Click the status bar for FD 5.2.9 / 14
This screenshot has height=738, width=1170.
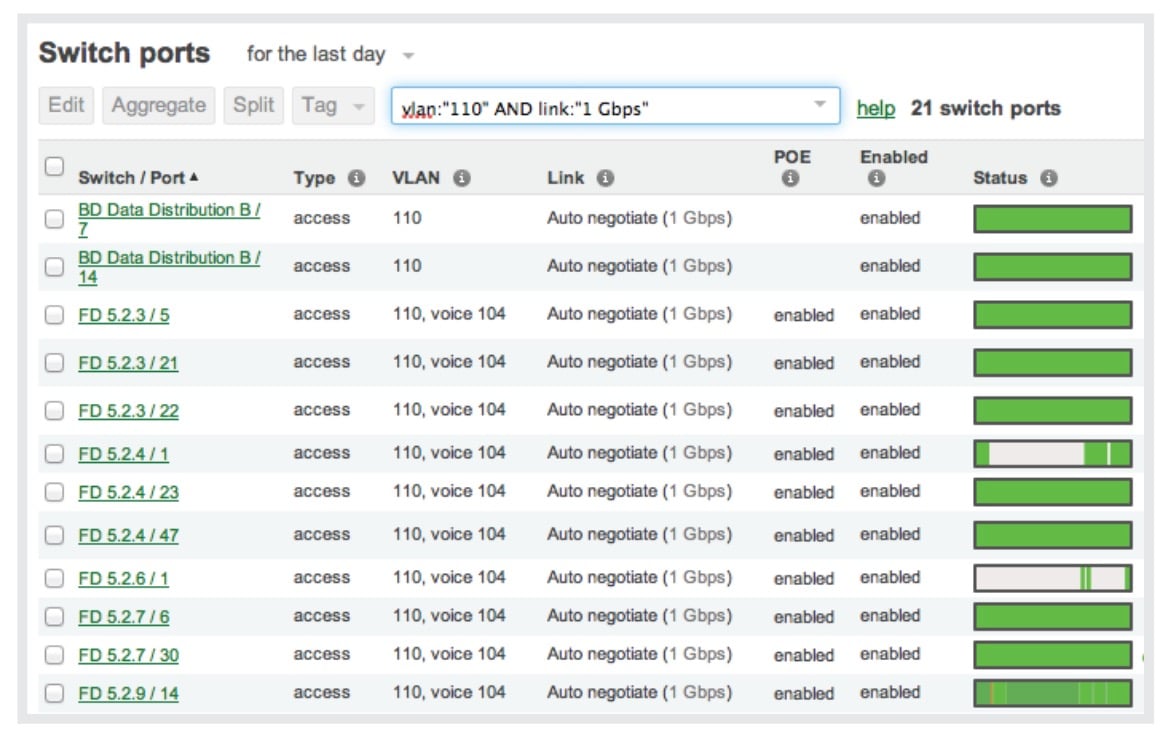click(x=1052, y=693)
